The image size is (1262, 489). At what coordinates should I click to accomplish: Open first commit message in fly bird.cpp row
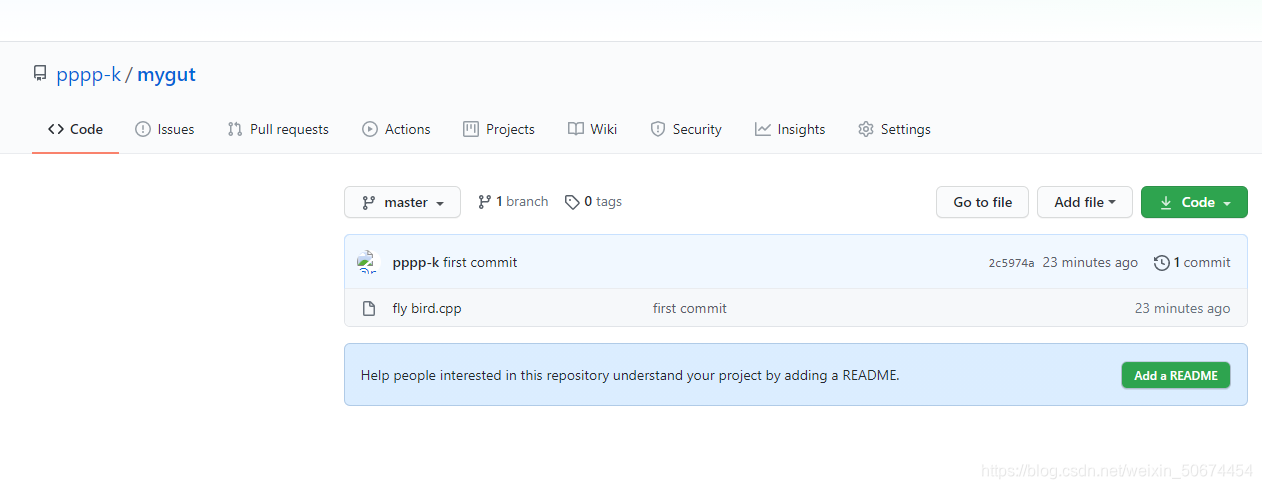690,308
